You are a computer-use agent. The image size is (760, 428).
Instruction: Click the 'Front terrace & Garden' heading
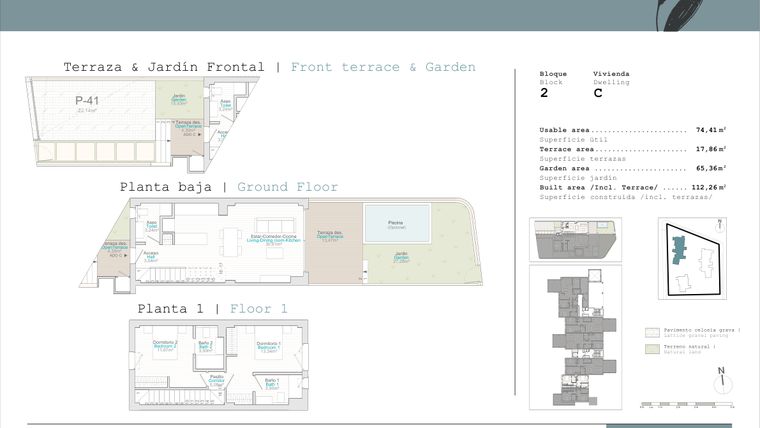click(383, 67)
